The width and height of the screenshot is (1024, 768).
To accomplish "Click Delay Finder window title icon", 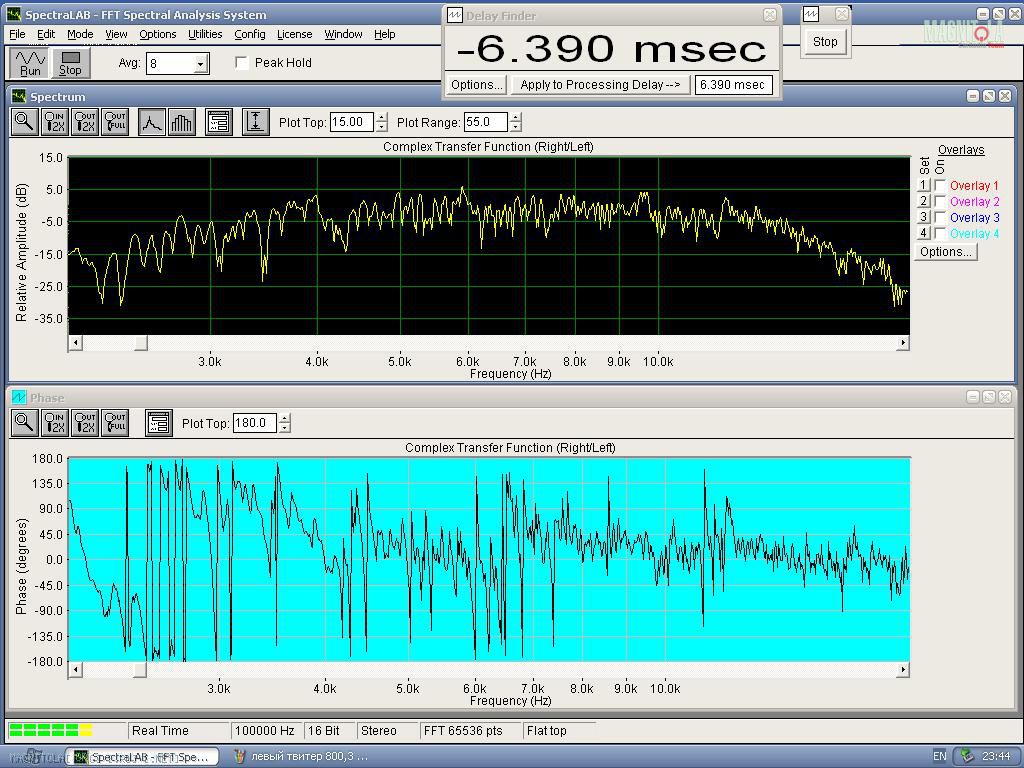I will (455, 16).
